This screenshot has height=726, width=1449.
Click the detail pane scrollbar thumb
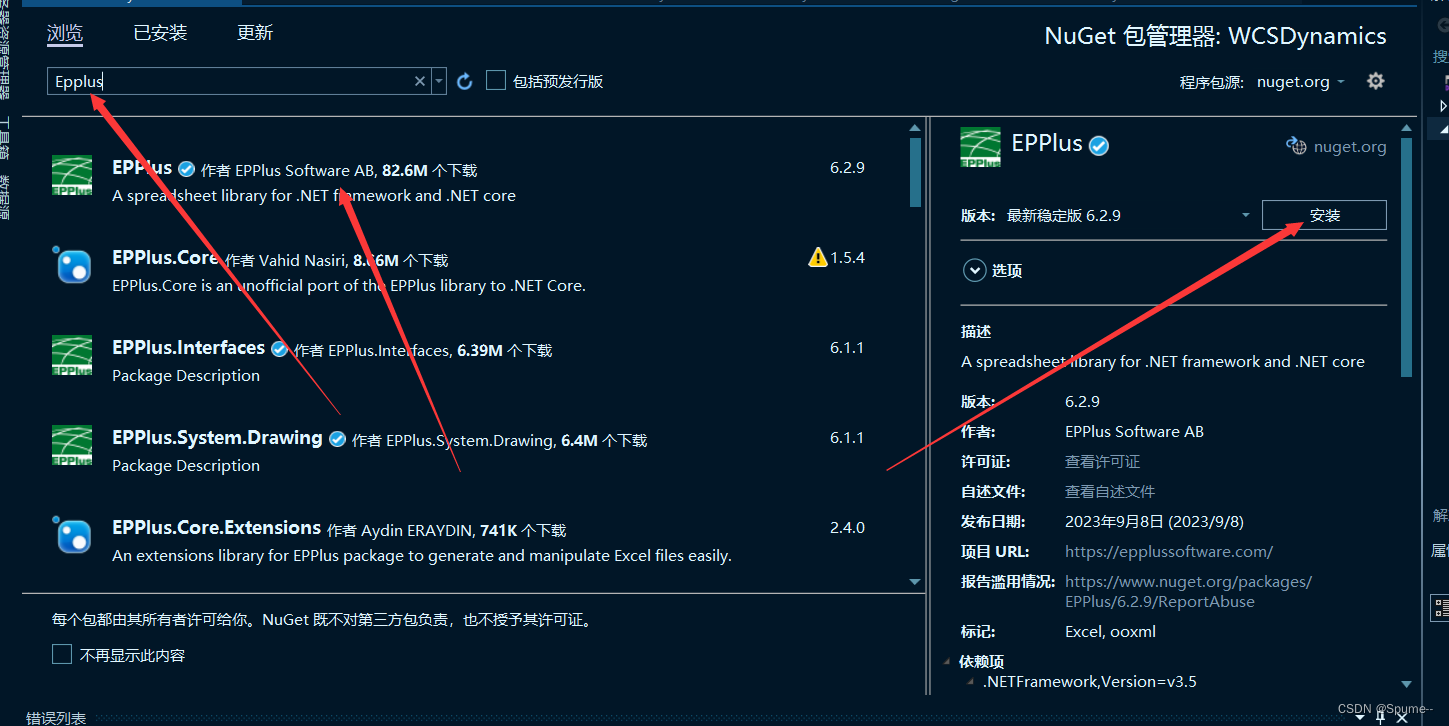coord(1406,258)
